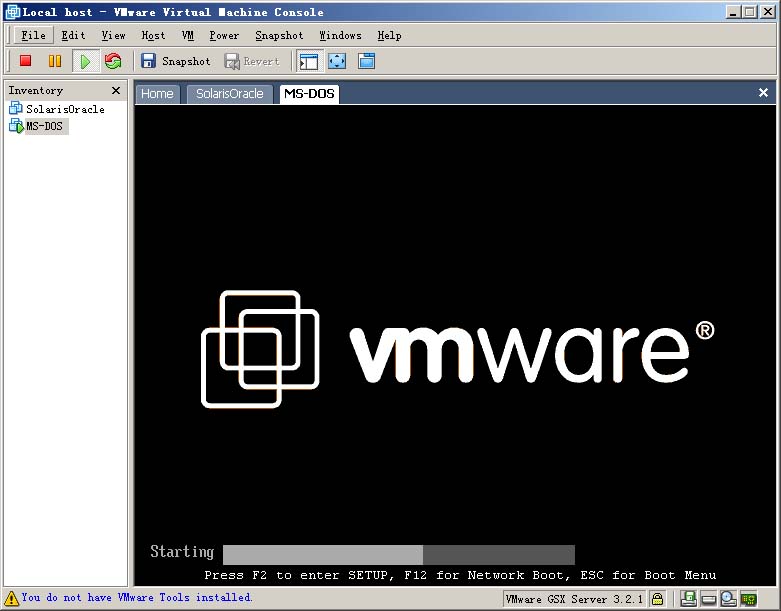Click the VMware GSX Server 3.2.1 status text
The image size is (781, 611).
(574, 599)
